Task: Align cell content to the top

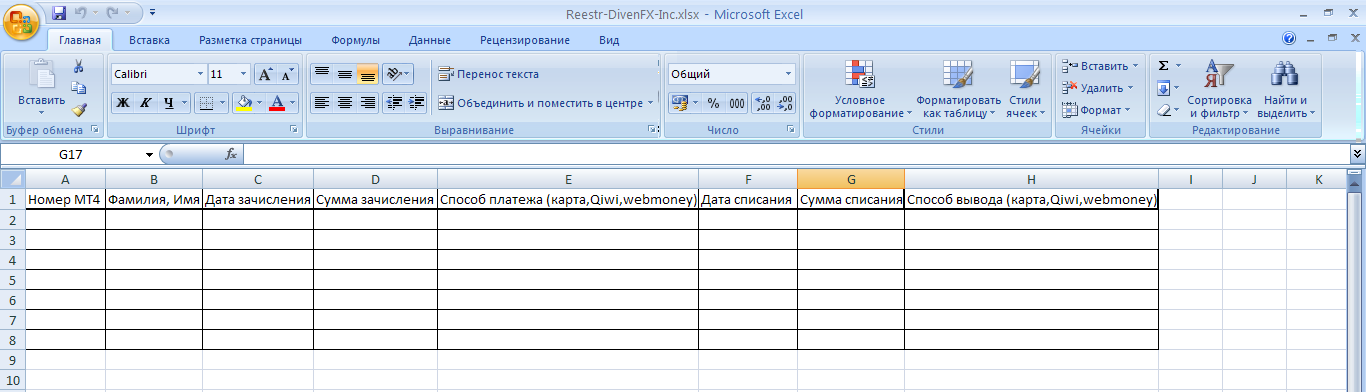Action: coord(321,74)
